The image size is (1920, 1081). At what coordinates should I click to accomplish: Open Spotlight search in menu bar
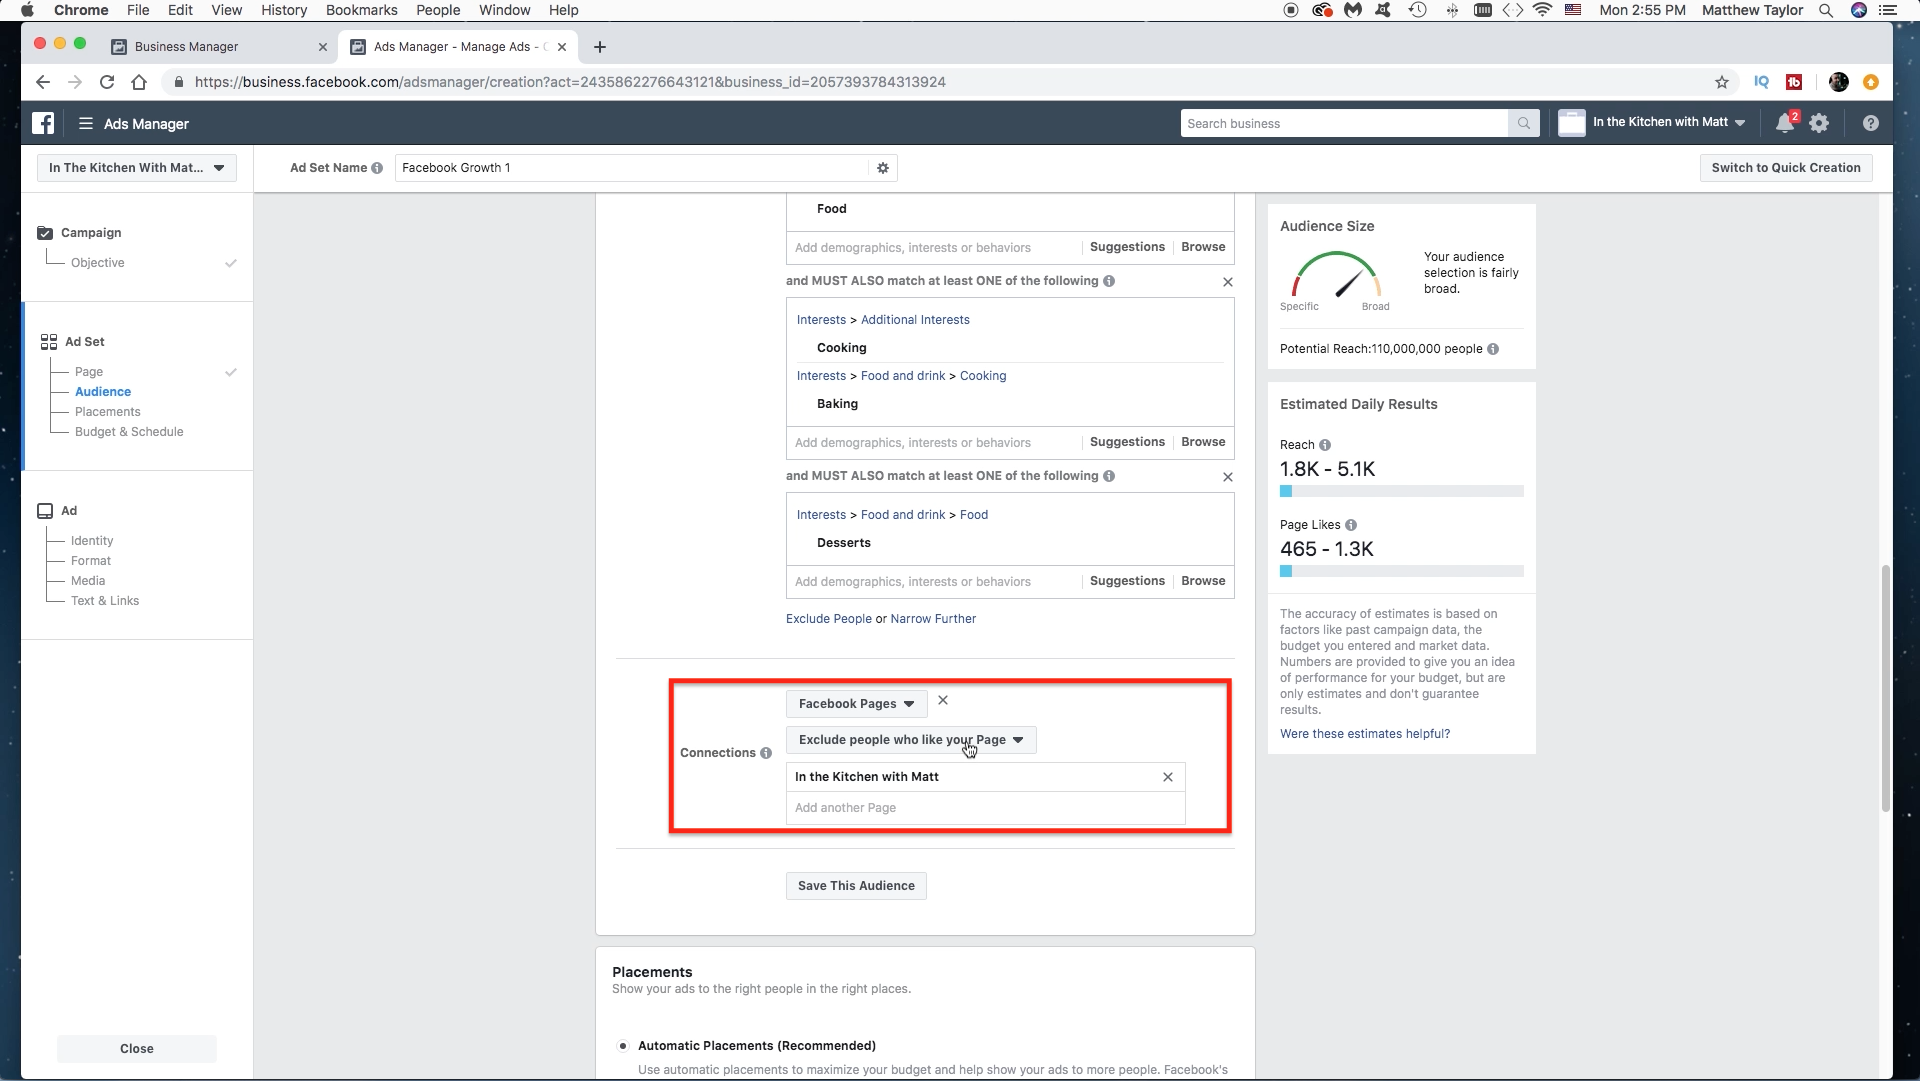[1826, 10]
